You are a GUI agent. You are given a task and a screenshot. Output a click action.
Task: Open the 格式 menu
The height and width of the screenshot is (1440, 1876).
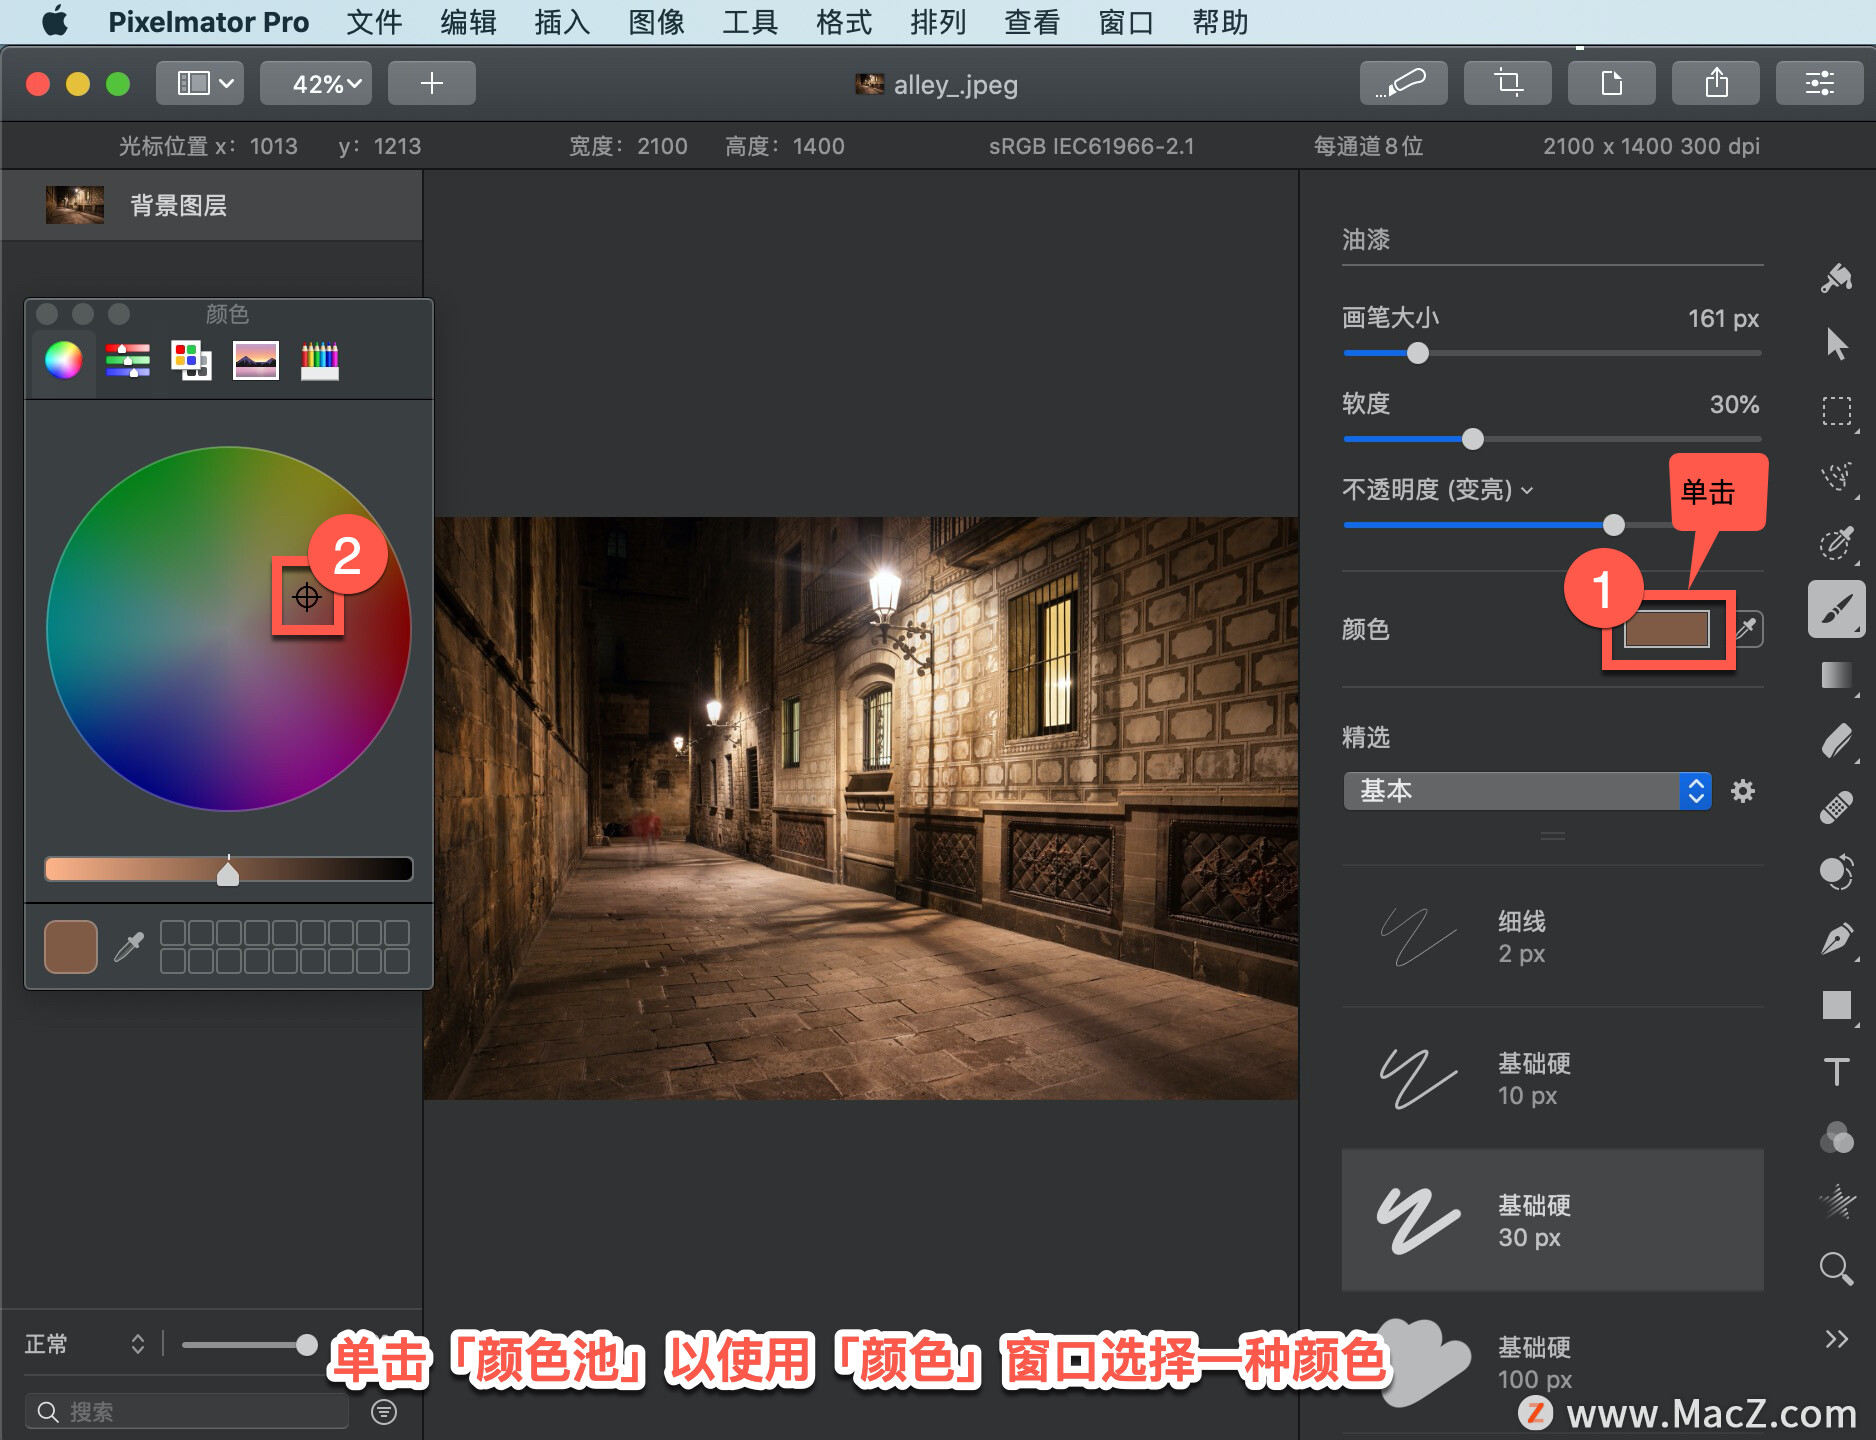pyautogui.click(x=844, y=22)
